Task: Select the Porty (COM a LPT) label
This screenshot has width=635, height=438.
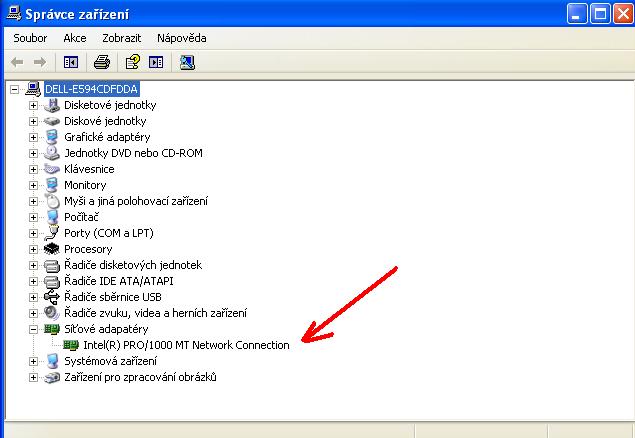Action: point(109,233)
